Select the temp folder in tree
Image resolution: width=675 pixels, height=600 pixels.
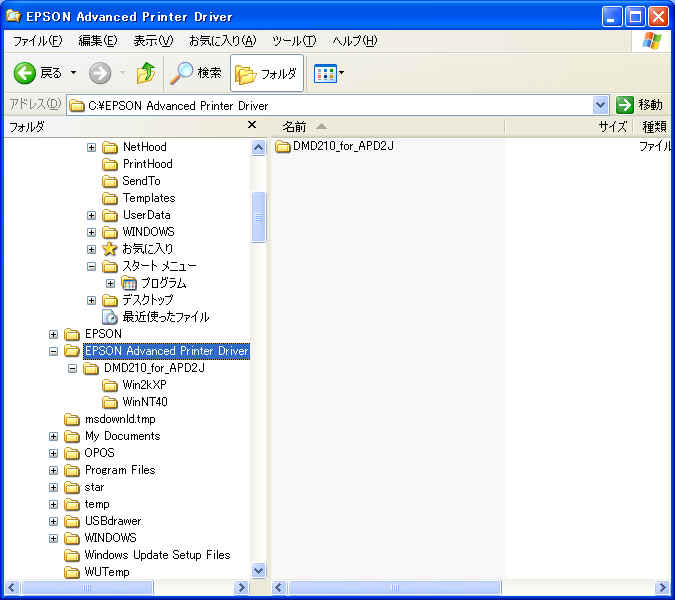click(87, 504)
